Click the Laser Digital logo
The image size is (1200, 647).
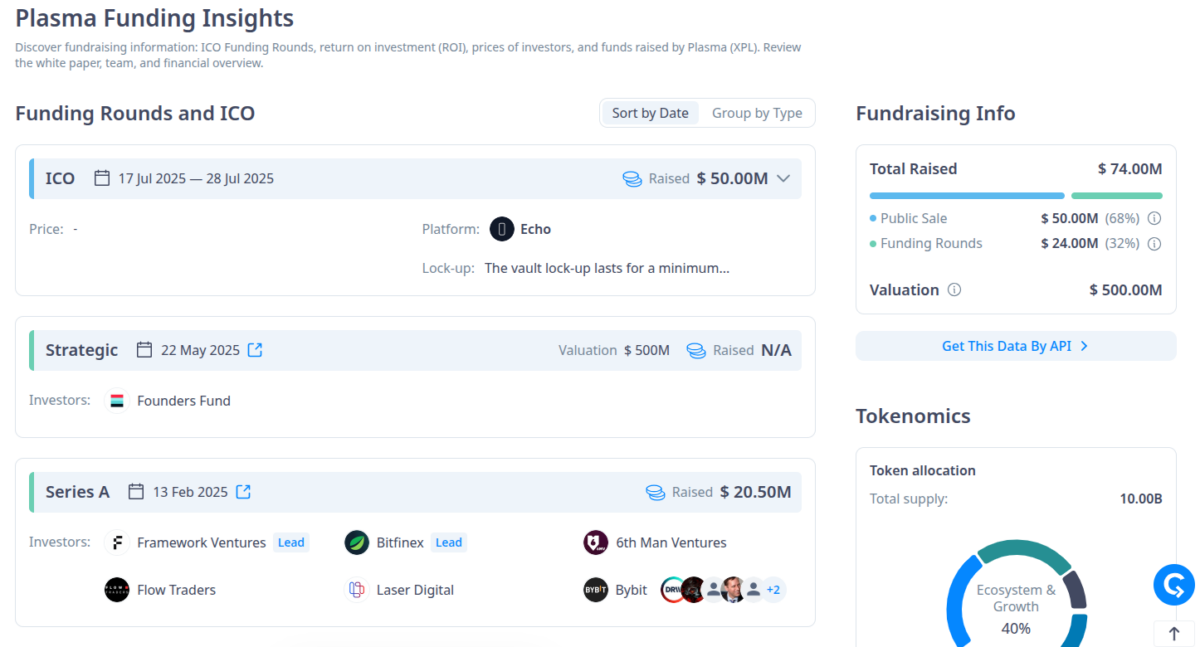(x=357, y=590)
